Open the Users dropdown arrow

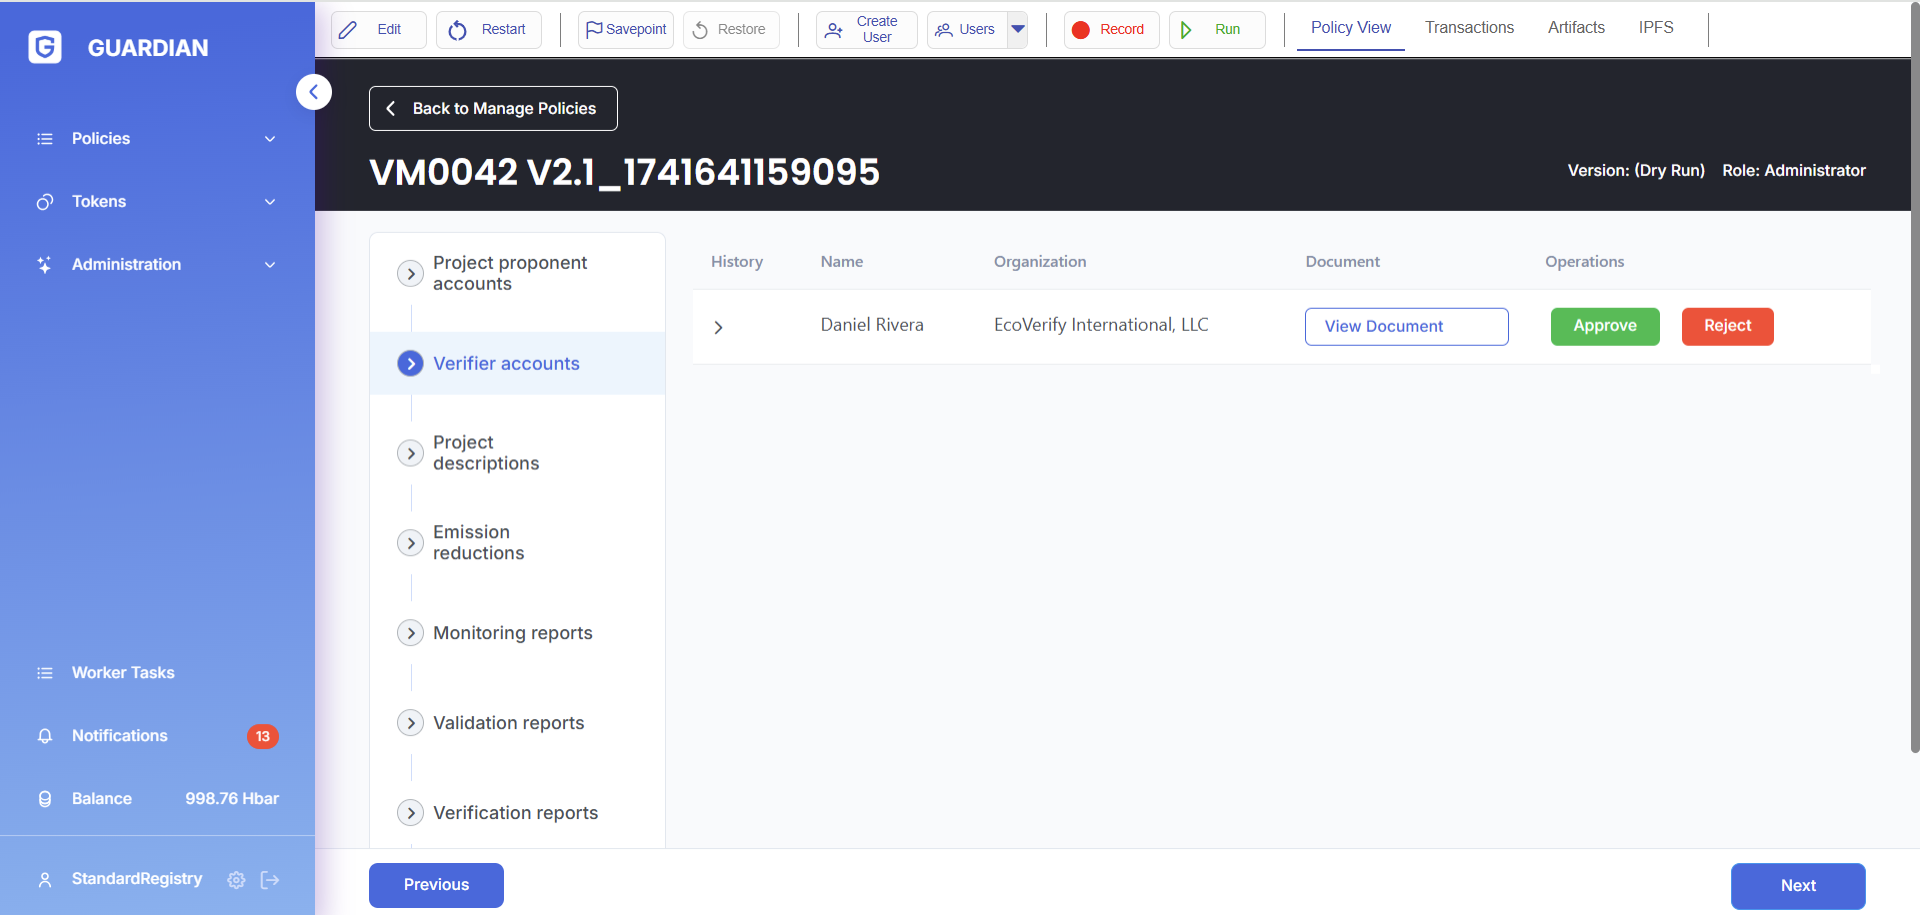point(1017,30)
